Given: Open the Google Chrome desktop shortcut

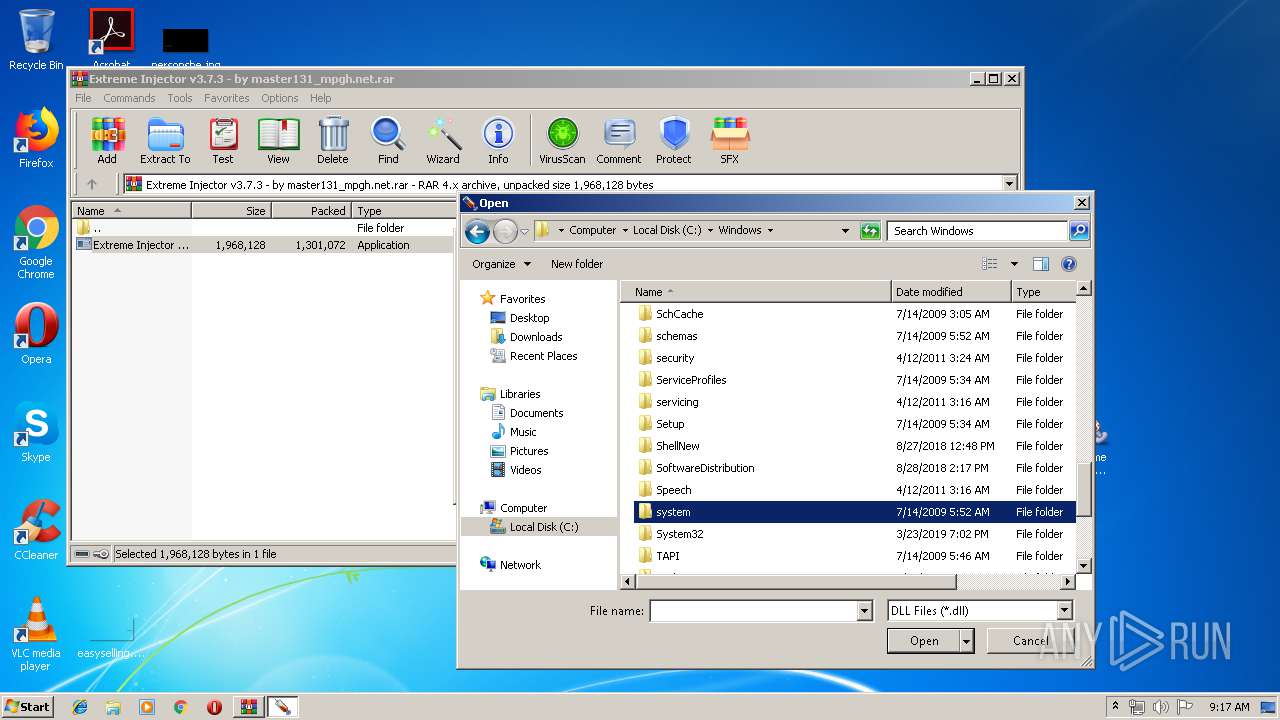Looking at the screenshot, I should pos(36,242).
